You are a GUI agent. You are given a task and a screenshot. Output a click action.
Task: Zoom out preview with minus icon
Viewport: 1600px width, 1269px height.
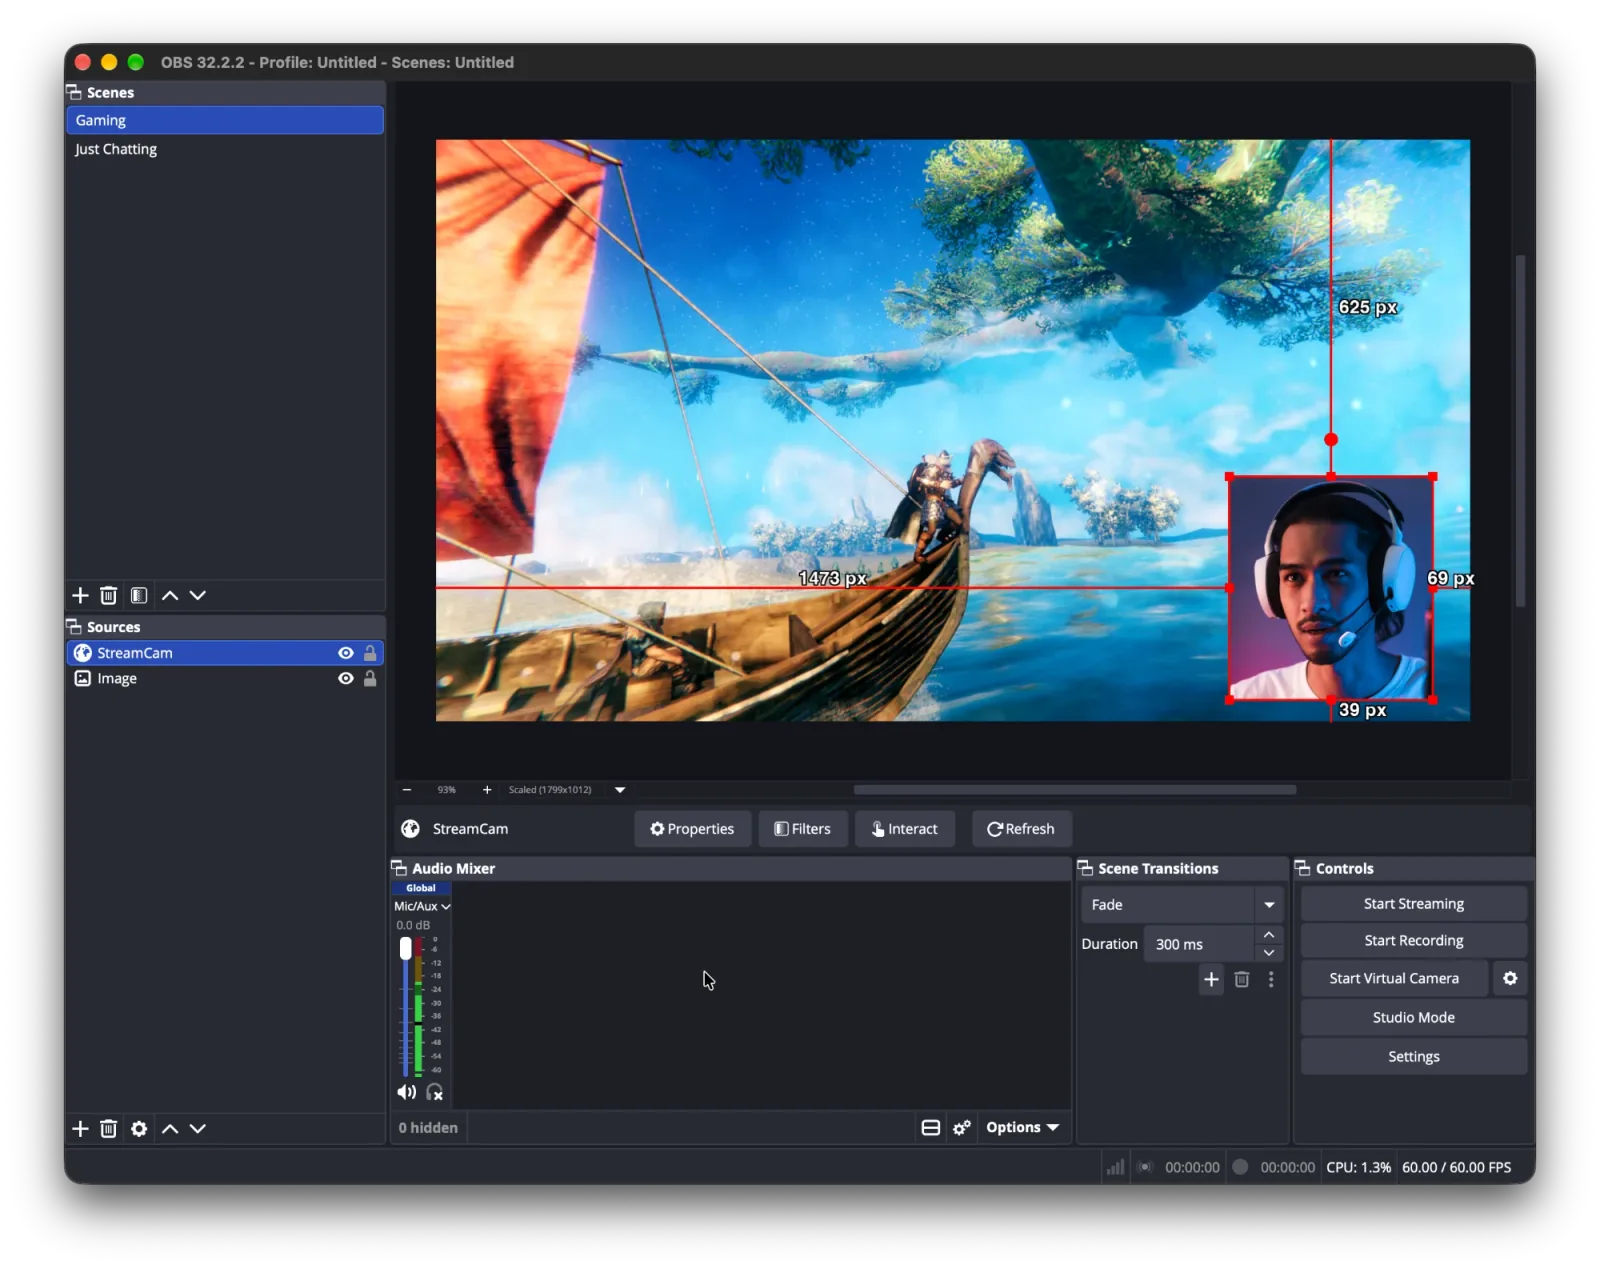pyautogui.click(x=407, y=789)
